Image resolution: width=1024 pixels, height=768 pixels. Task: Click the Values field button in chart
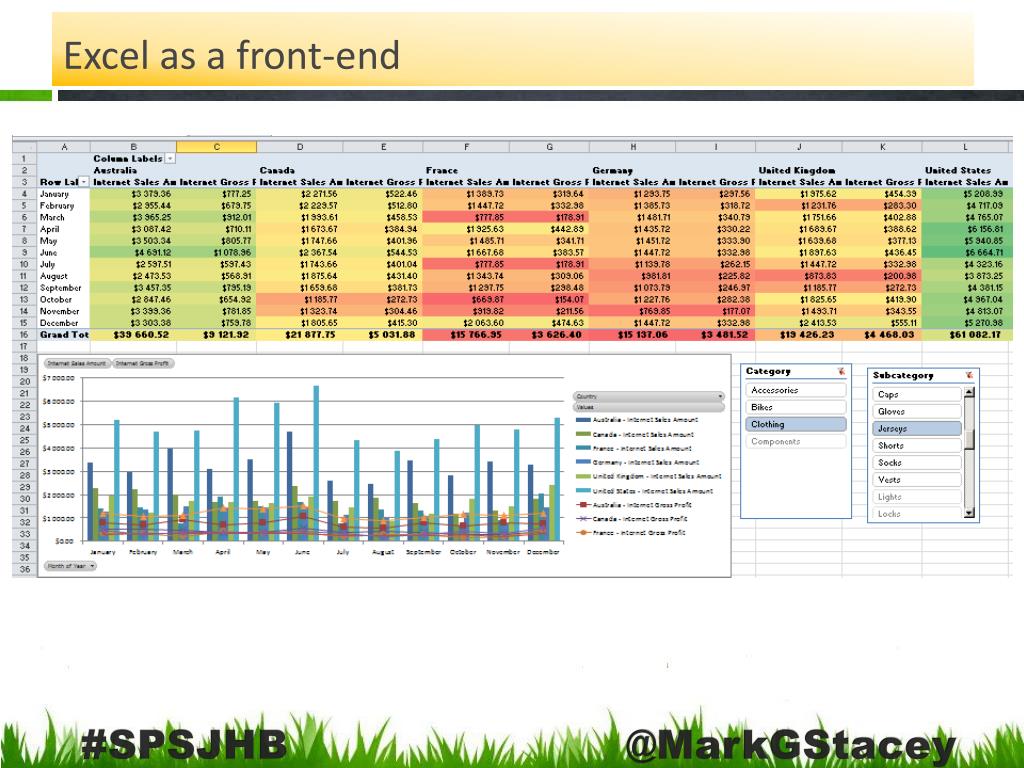point(648,407)
